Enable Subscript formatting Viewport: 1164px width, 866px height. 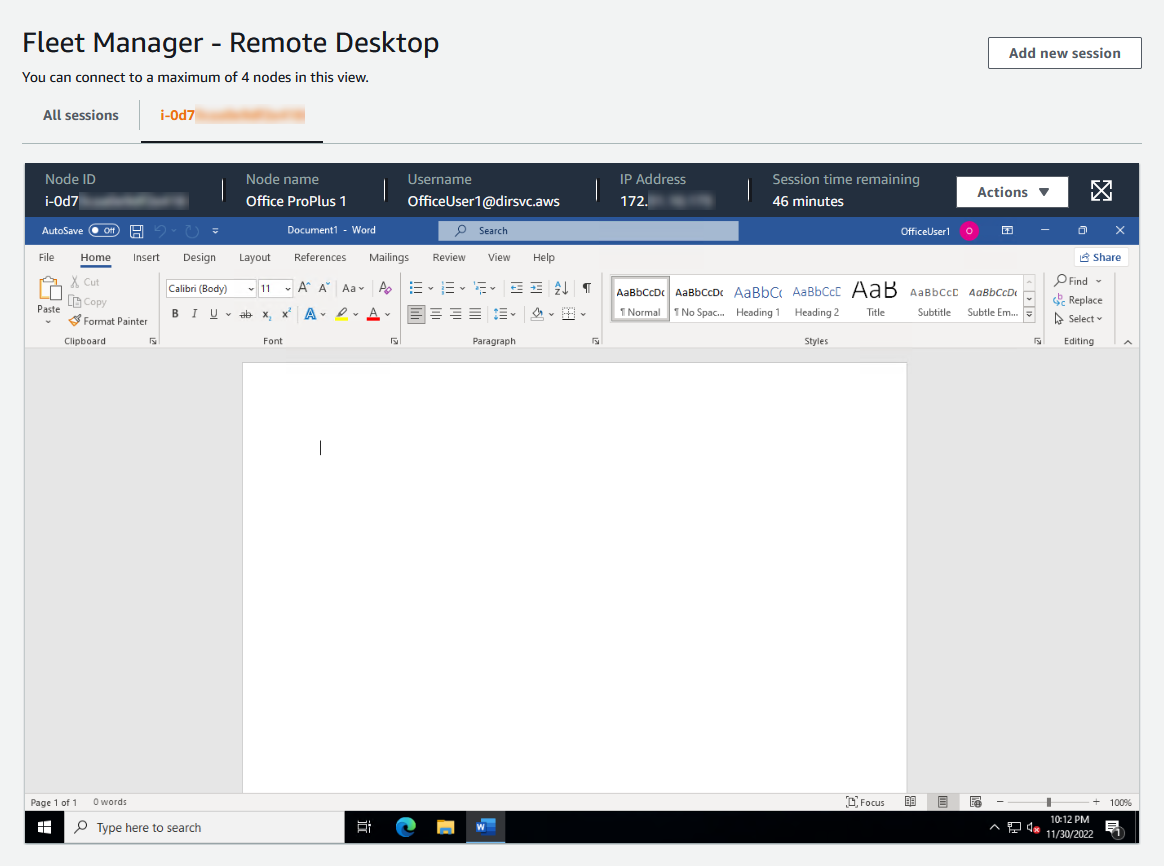(x=266, y=313)
